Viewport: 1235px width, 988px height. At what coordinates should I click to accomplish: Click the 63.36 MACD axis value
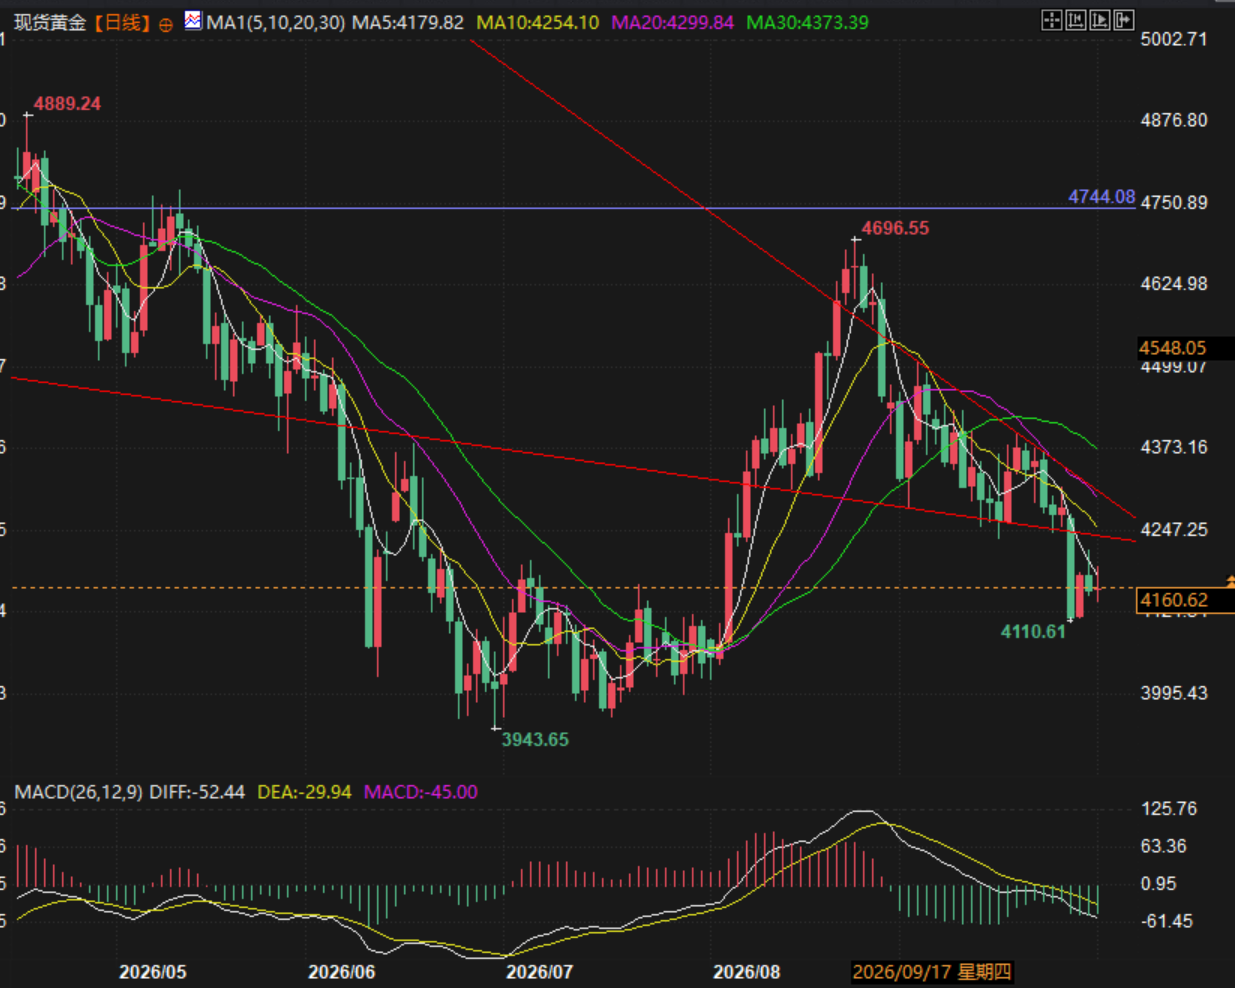(1164, 847)
